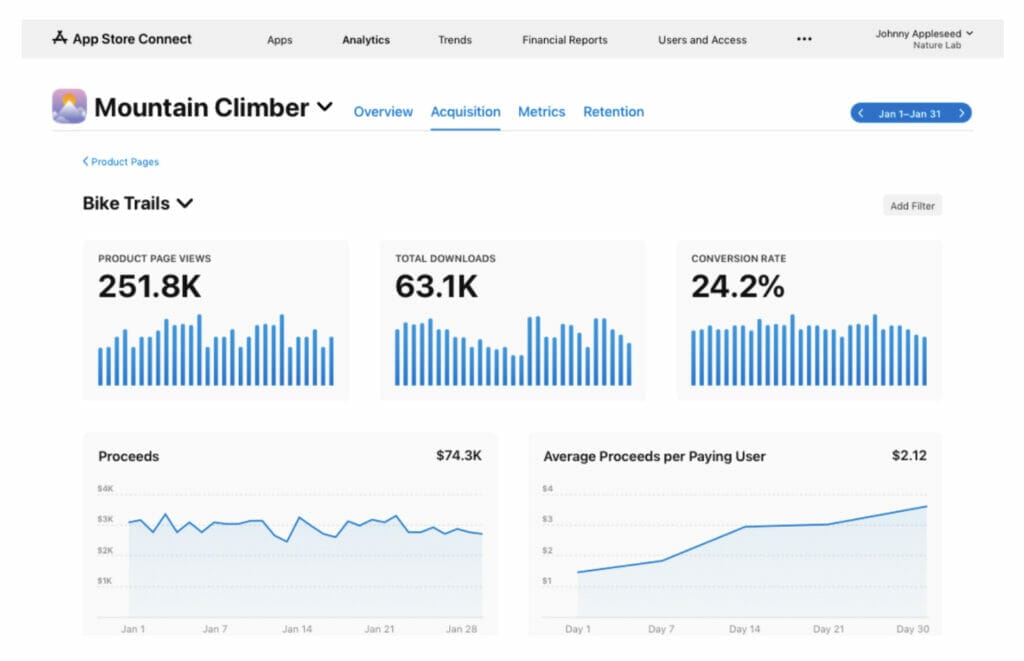This screenshot has width=1024, height=661.
Task: Click the Jan 1–Jan 31 date range
Action: click(910, 114)
